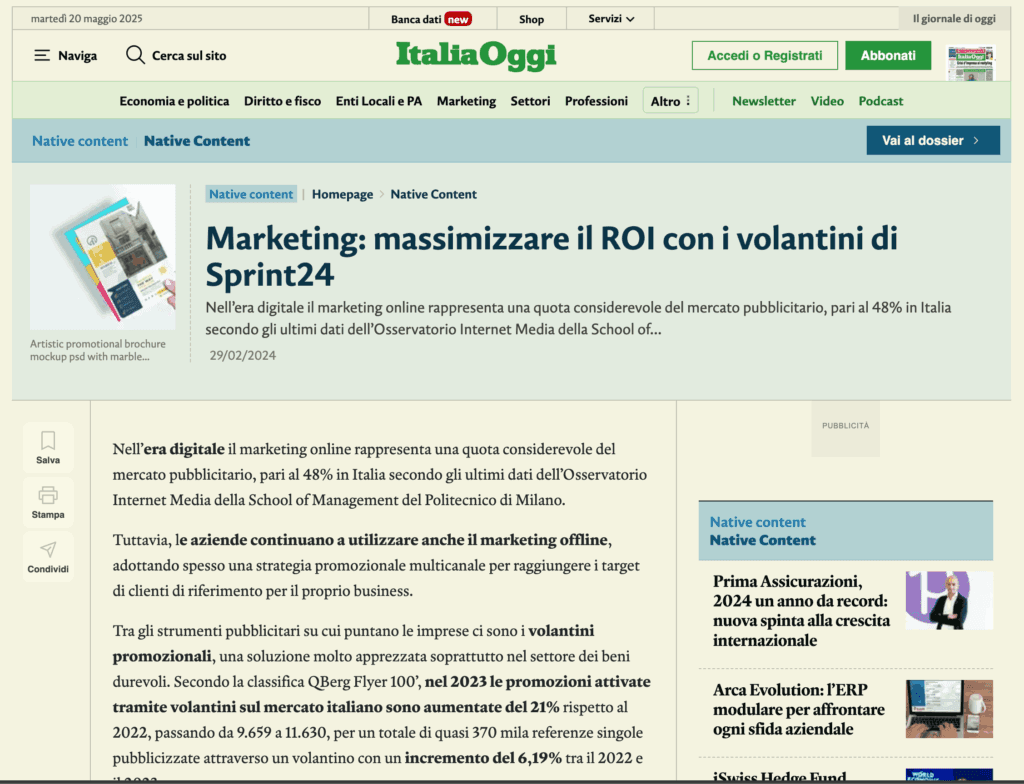Open the Arca Evolution article thumbnail
The width and height of the screenshot is (1024, 784).
click(948, 708)
